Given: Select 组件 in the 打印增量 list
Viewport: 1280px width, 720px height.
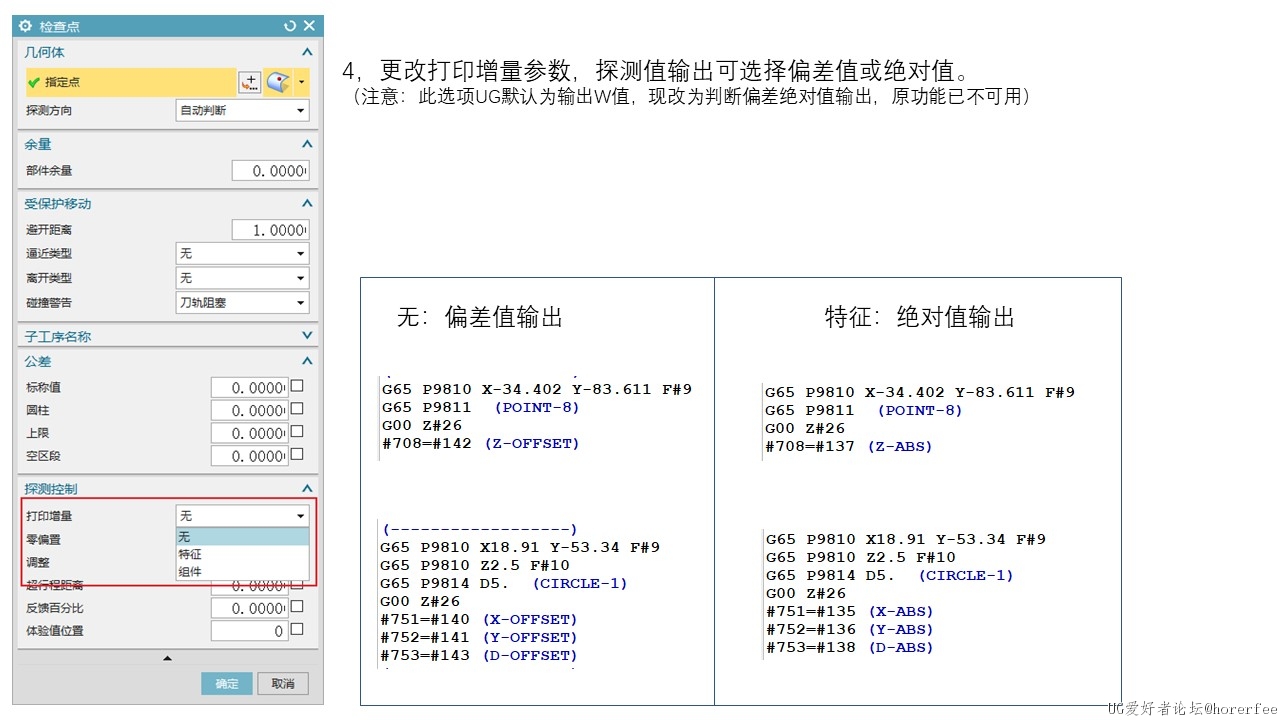Looking at the screenshot, I should [242, 571].
